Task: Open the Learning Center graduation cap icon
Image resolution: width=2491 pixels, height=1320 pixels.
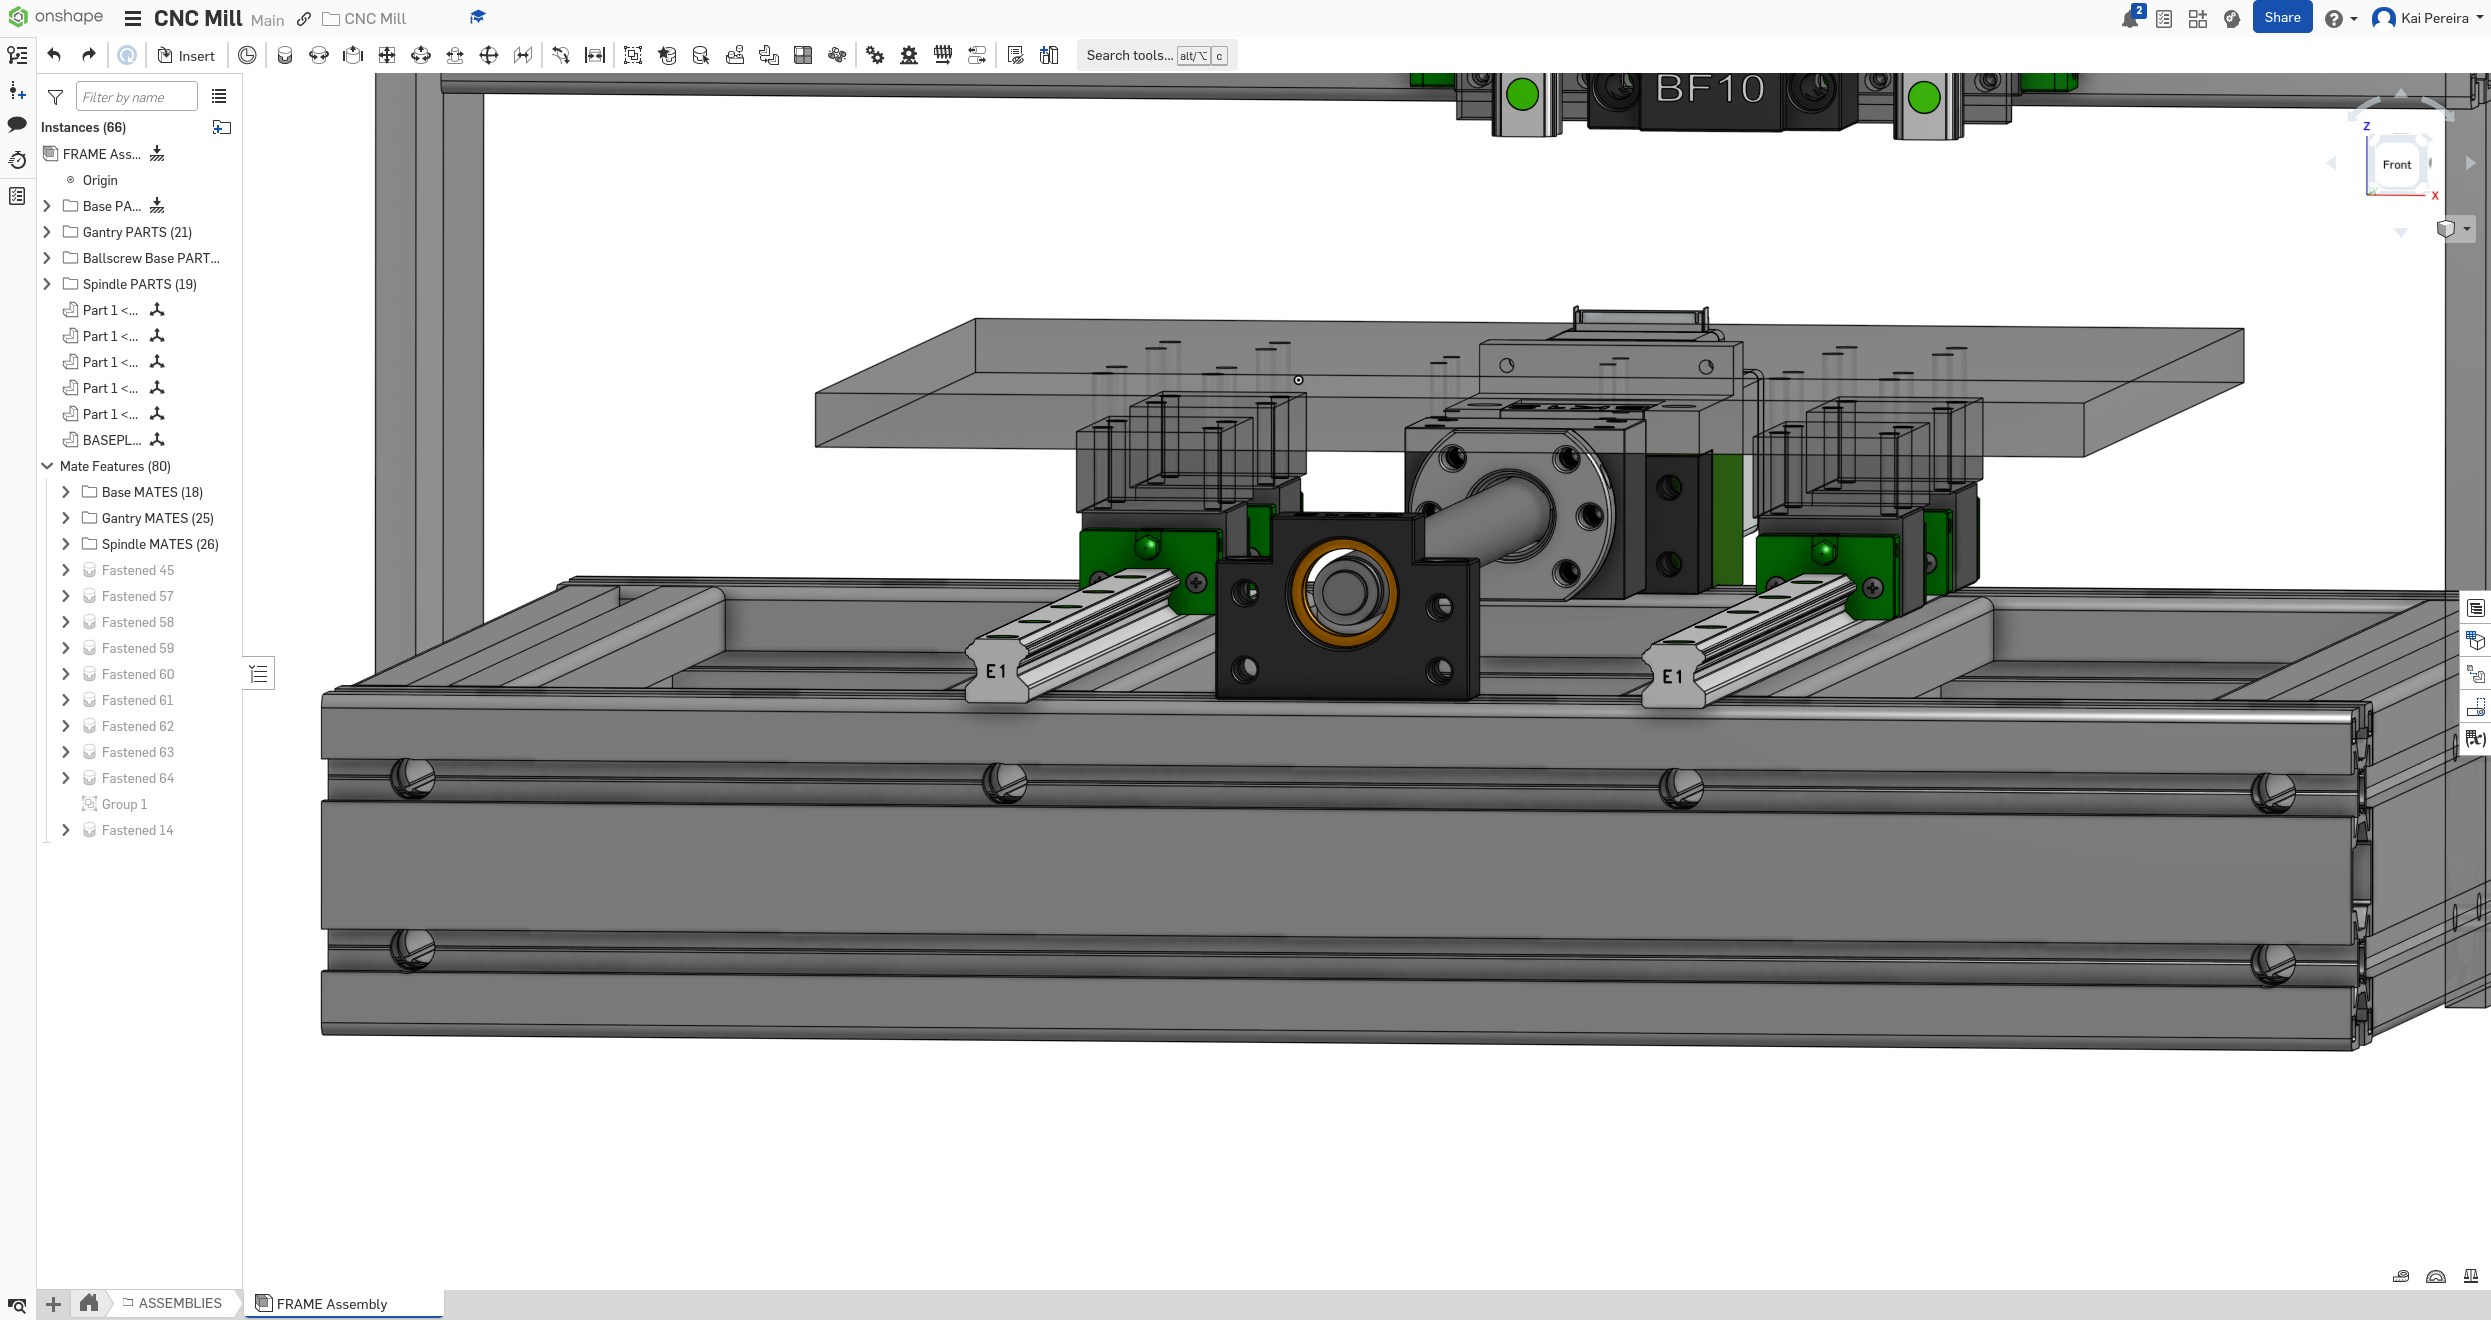Action: 477,17
